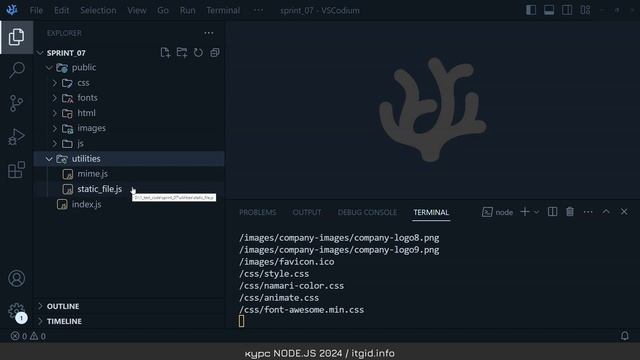The height and width of the screenshot is (360, 640).
Task: Open the Edit menu
Action: coord(62,11)
